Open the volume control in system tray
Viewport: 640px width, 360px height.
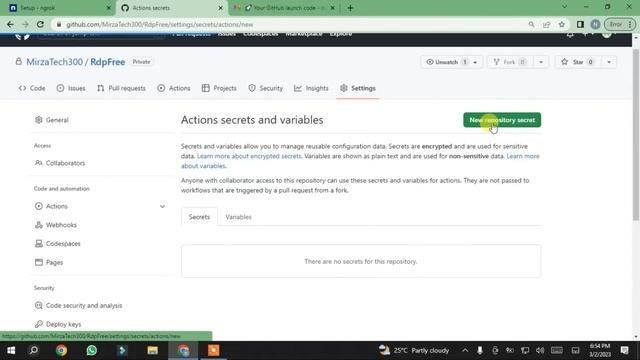tap(540, 350)
